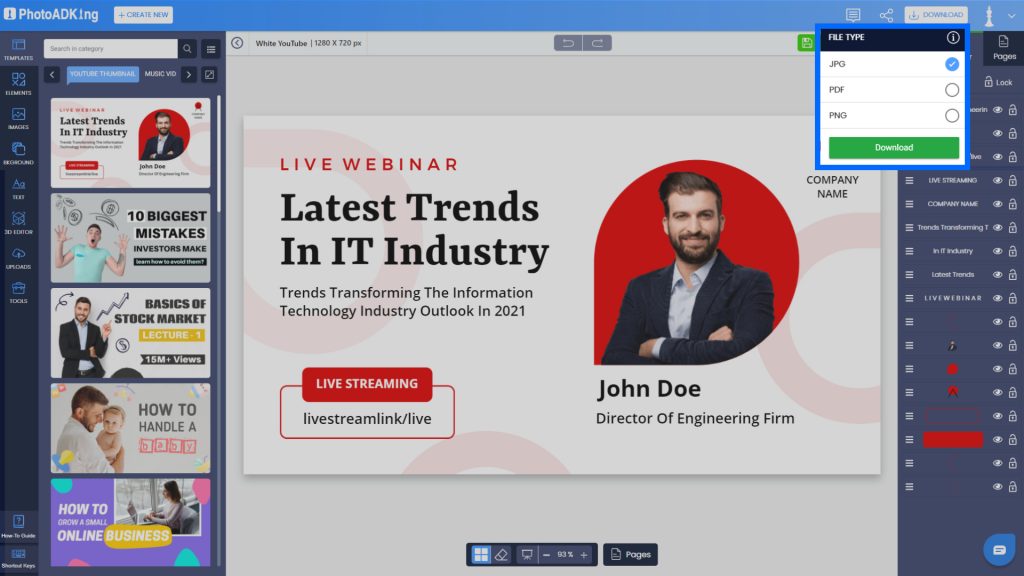Show file type info icon
1024x576 pixels.
pos(953,37)
